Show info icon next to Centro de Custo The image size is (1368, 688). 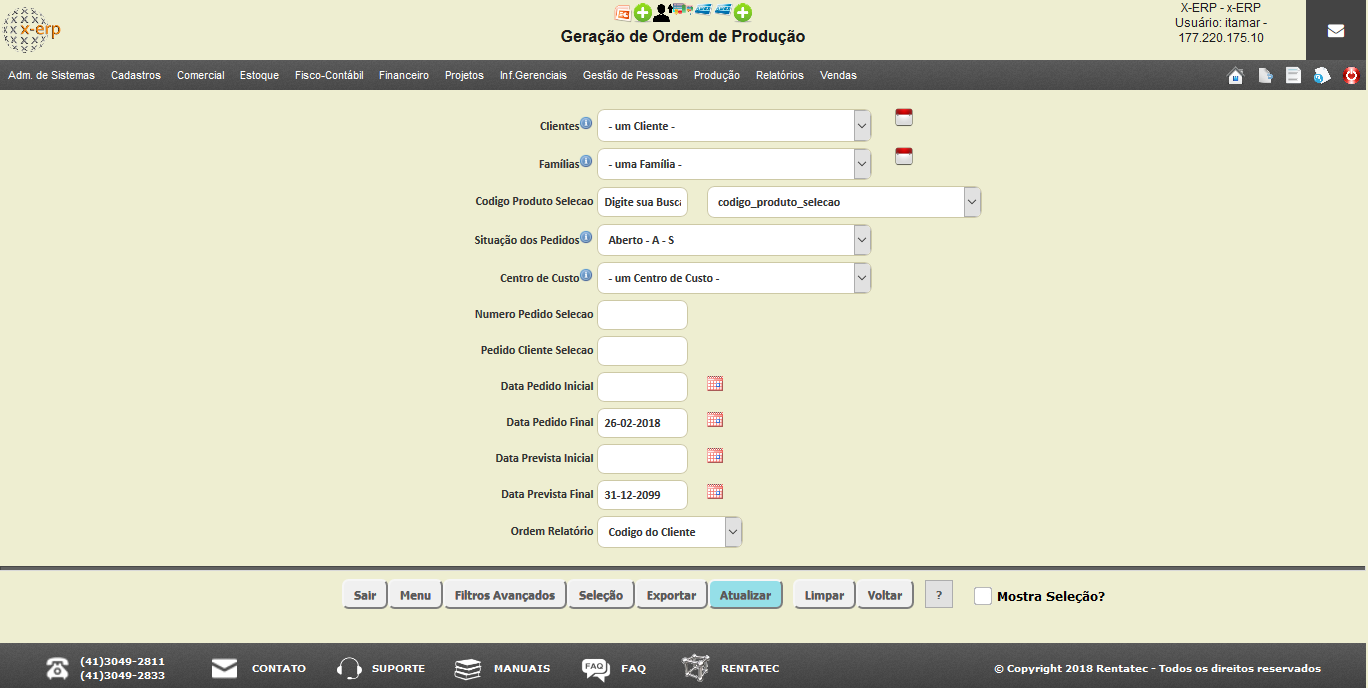point(587,275)
